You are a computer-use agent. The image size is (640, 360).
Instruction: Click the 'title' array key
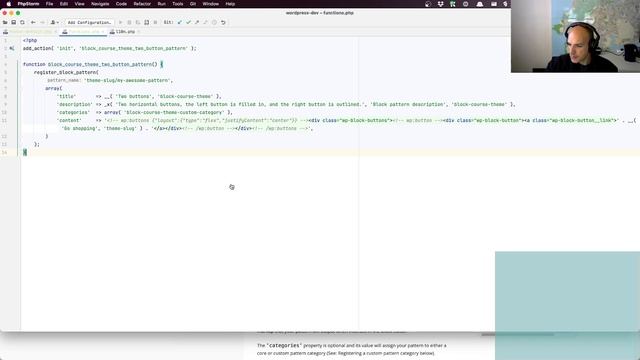(66, 96)
